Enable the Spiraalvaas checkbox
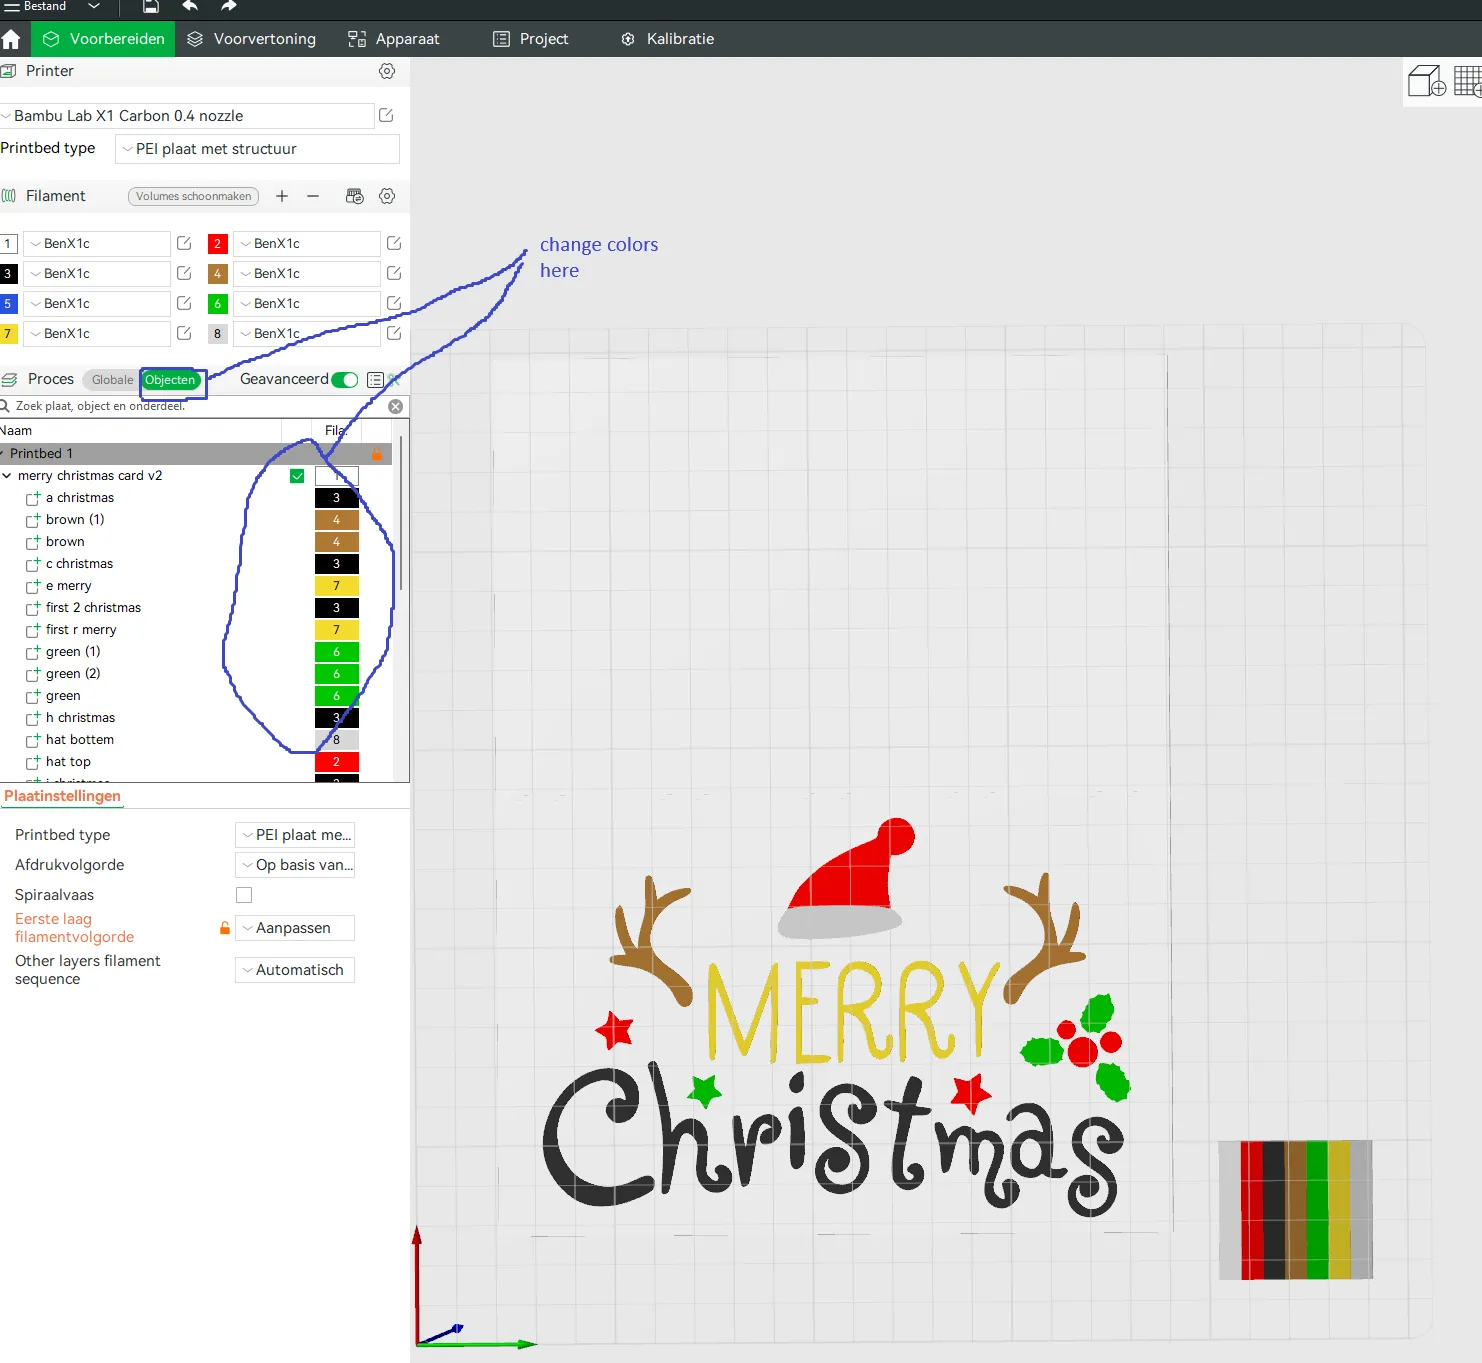This screenshot has height=1363, width=1482. 244,895
